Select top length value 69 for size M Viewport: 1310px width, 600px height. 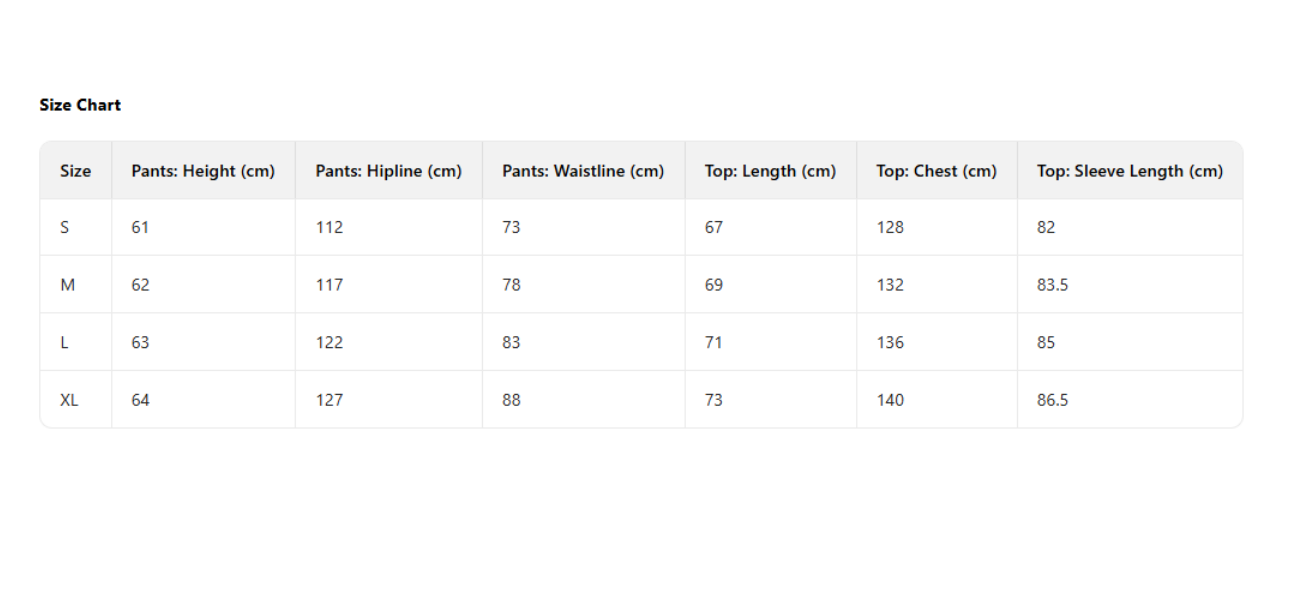click(713, 285)
